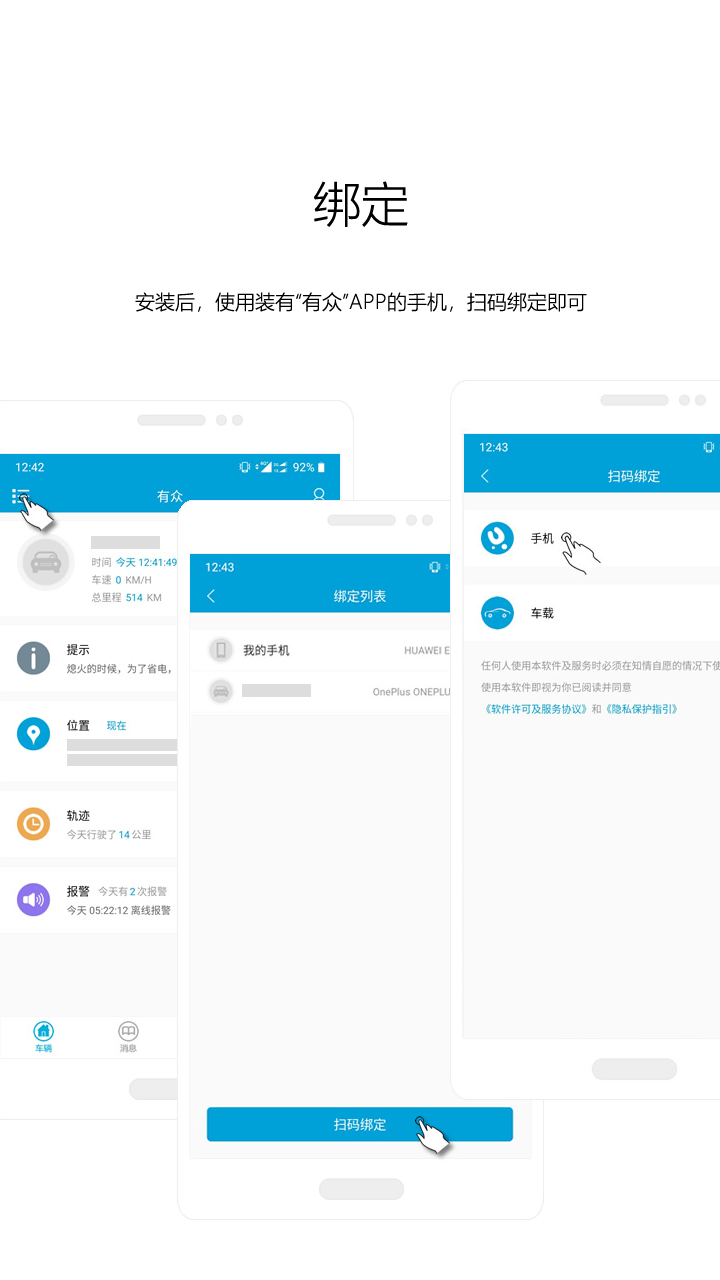
Task: Click vibrate icon in 有众 status bar
Action: click(x=245, y=467)
